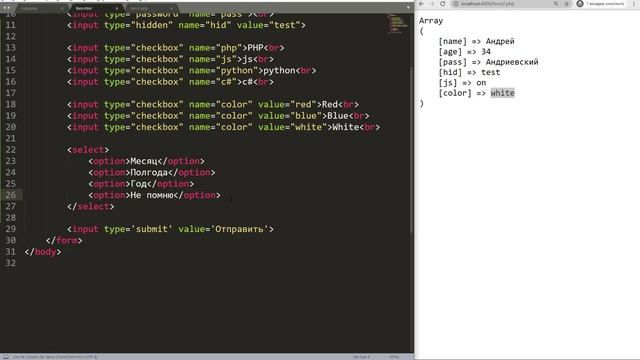Click the word Array in browser output
This screenshot has width=640, height=360.
(431, 21)
